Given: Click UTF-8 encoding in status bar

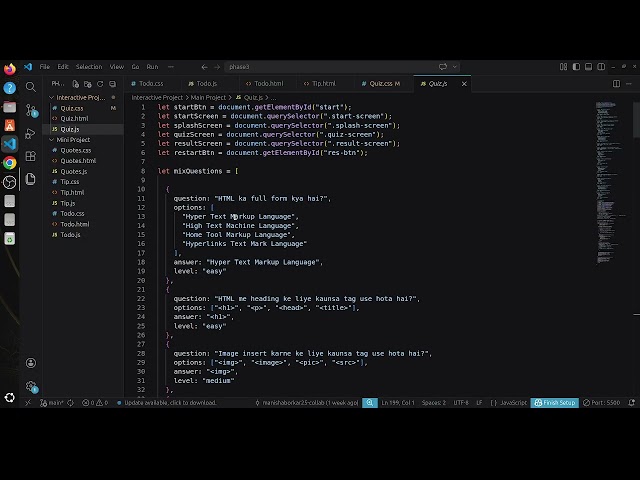Looking at the screenshot, I should pos(461,402).
